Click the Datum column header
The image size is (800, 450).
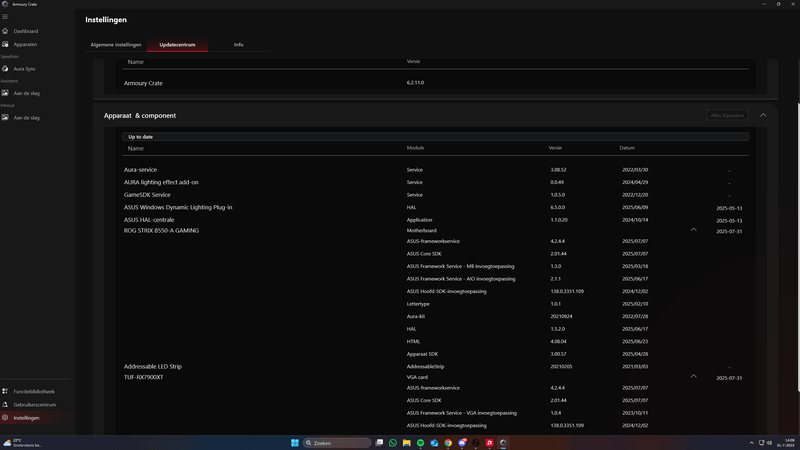(627, 148)
